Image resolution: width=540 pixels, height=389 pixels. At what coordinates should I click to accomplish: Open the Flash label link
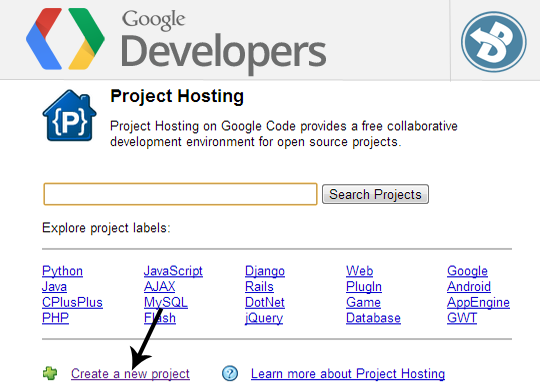tap(160, 318)
